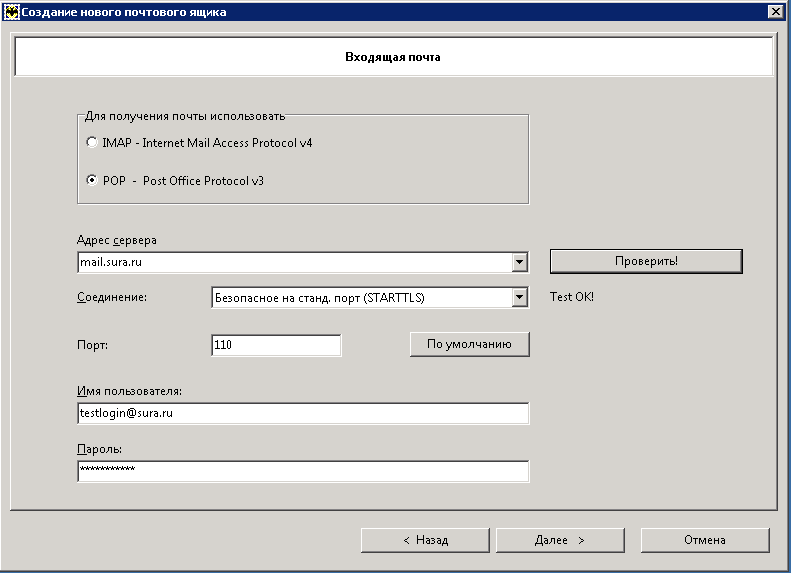Expand the server address dropdown arrow
This screenshot has height=573, width=791.
tap(519, 262)
